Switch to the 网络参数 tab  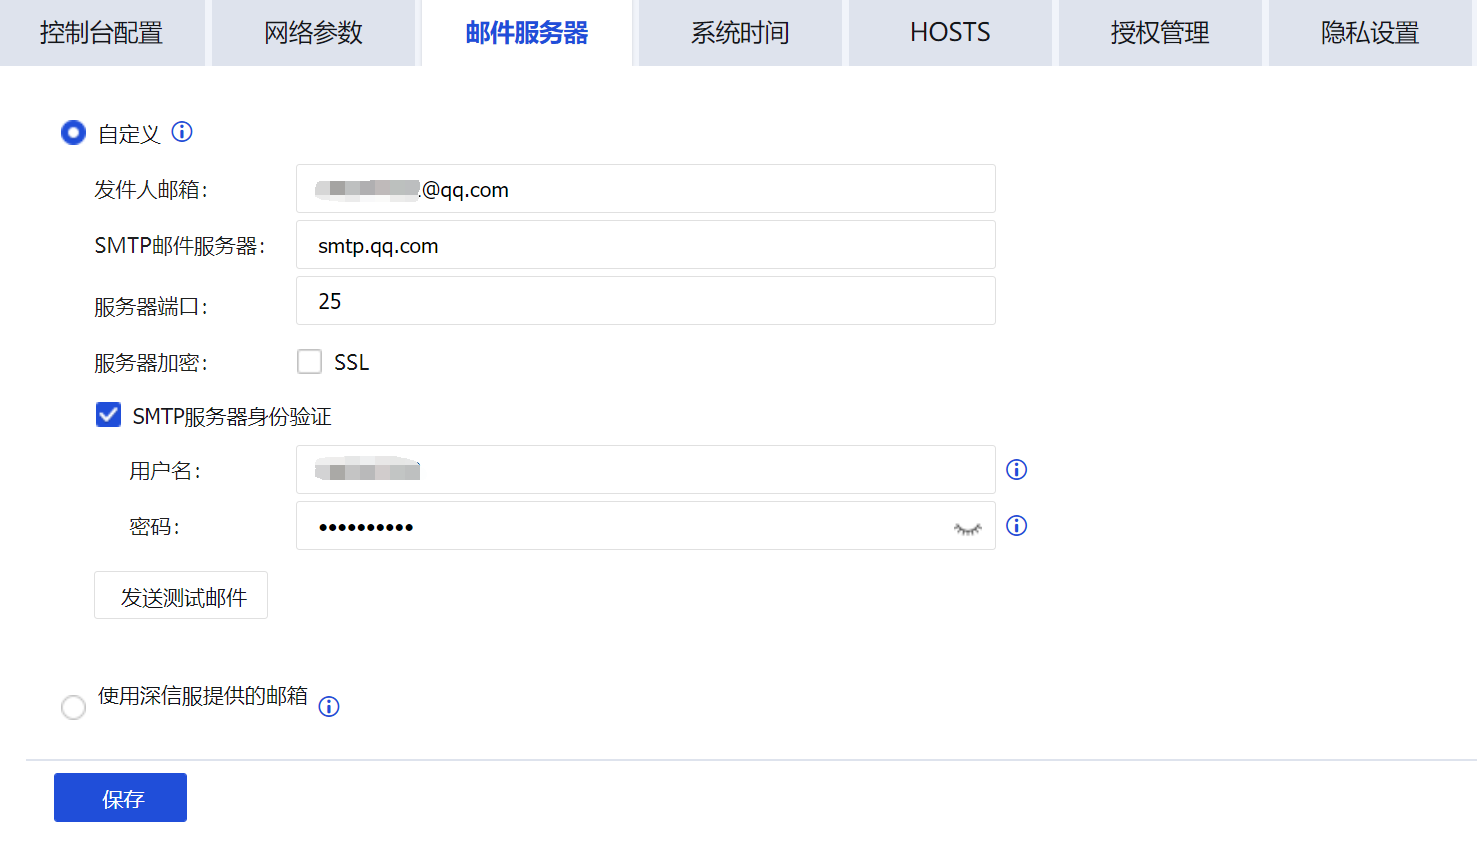click(313, 33)
